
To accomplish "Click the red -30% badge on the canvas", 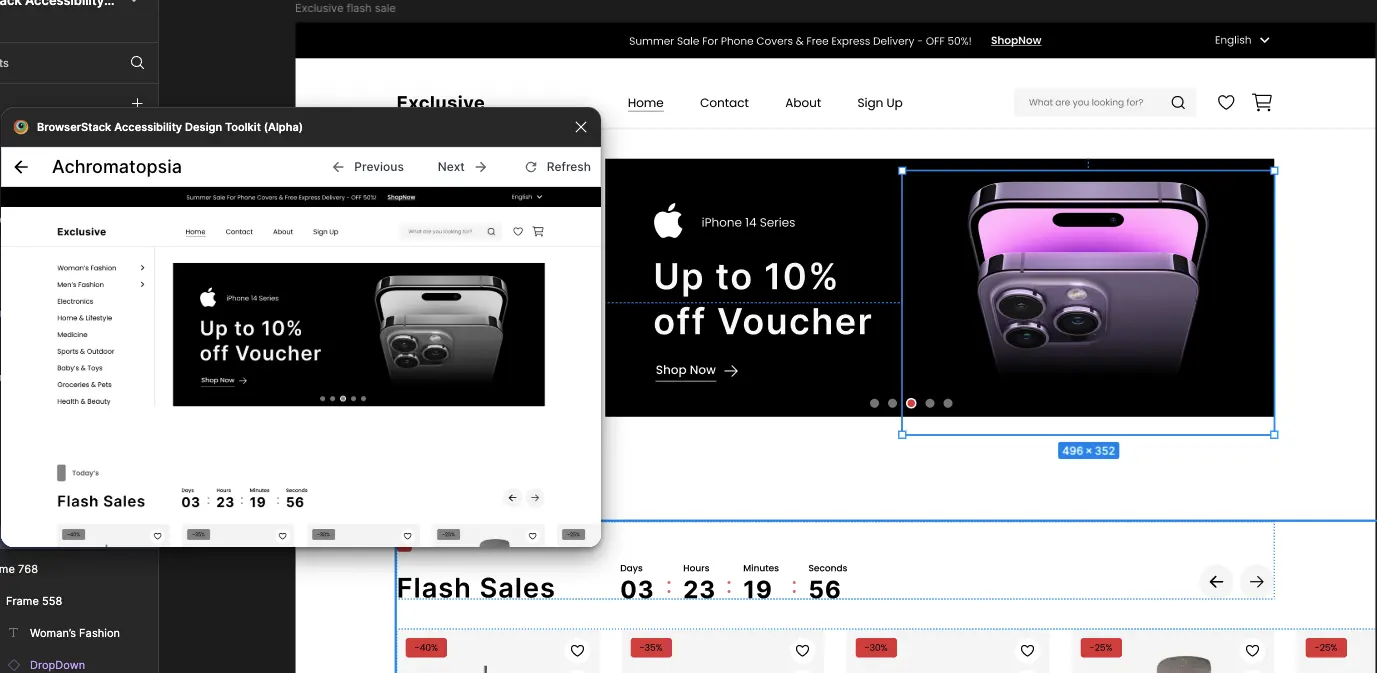I will (x=876, y=648).
